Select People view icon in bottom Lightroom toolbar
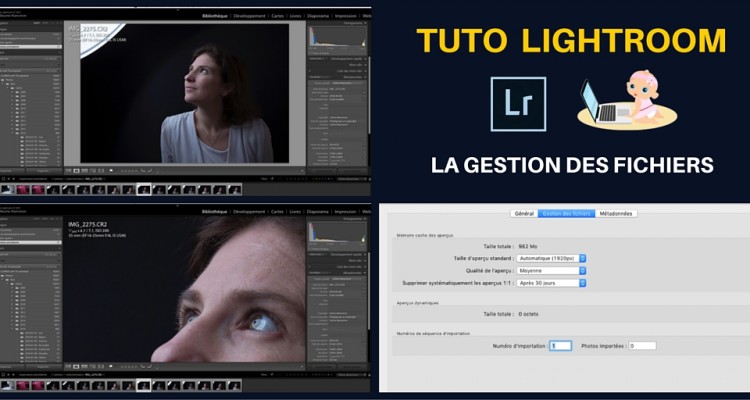Screen dimensions: 750x400 101,367
